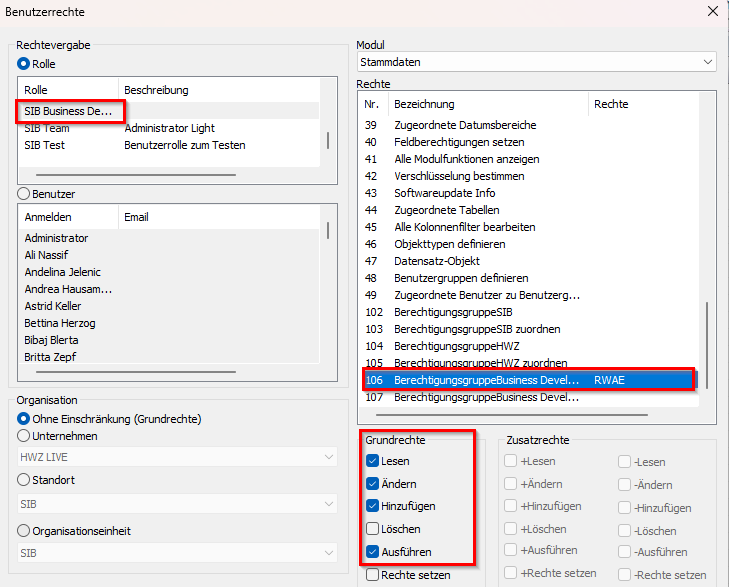
Task: Uncheck the Lesen basic right
Action: pos(373,461)
